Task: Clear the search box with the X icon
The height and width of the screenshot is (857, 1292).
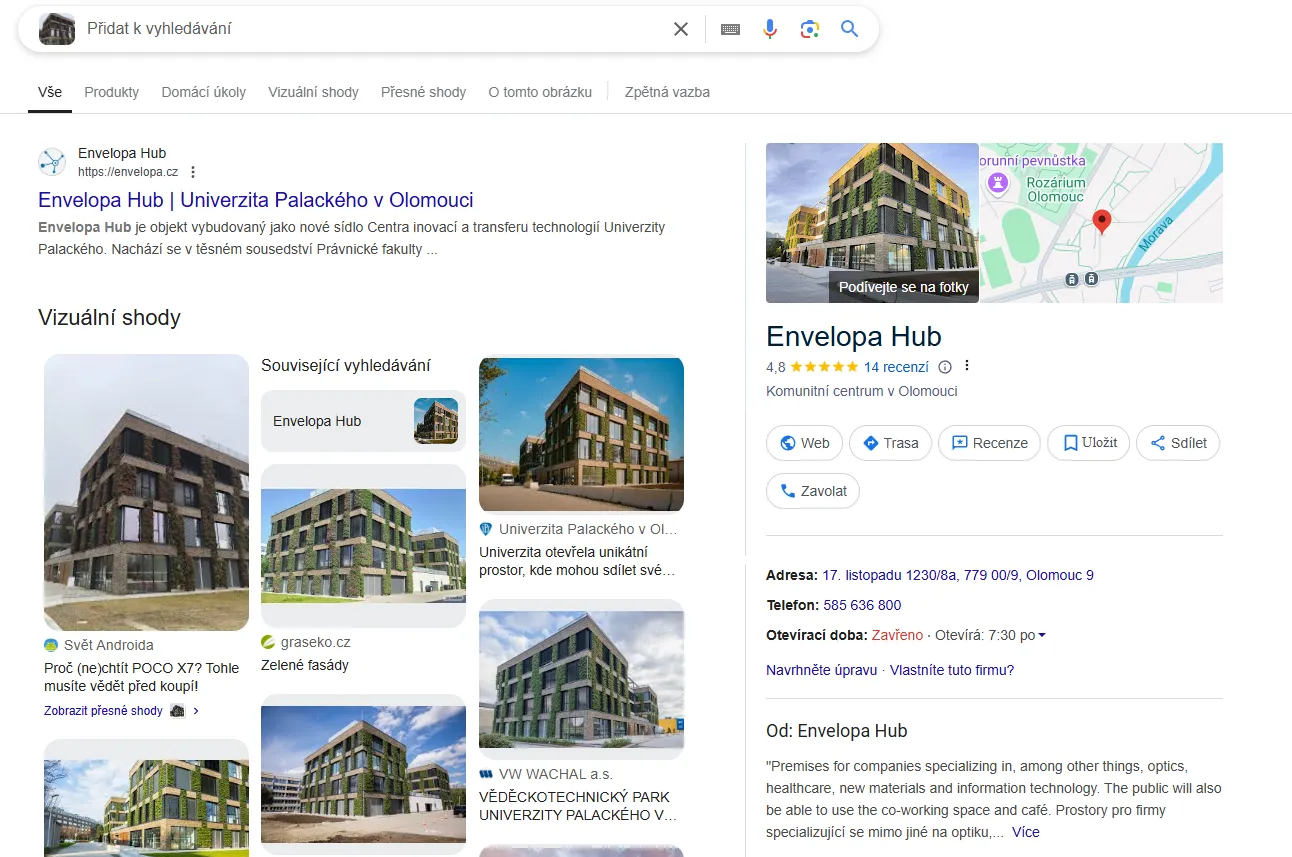Action: point(681,29)
